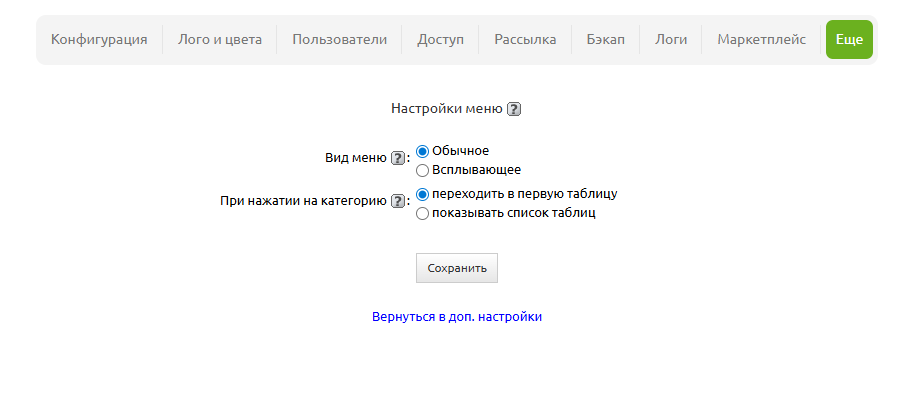Viewport: 911px width, 410px height.
Task: Open help icon next to Настройки меню
Action: coord(514,109)
